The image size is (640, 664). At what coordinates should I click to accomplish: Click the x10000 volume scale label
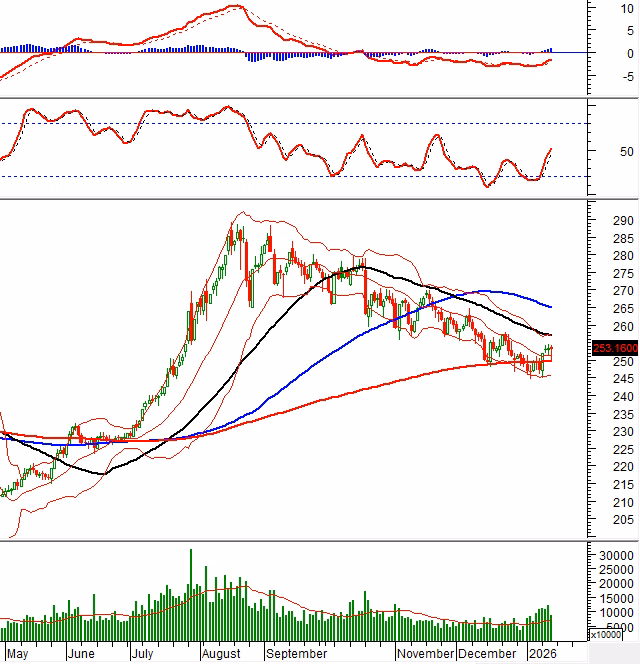click(x=605, y=634)
